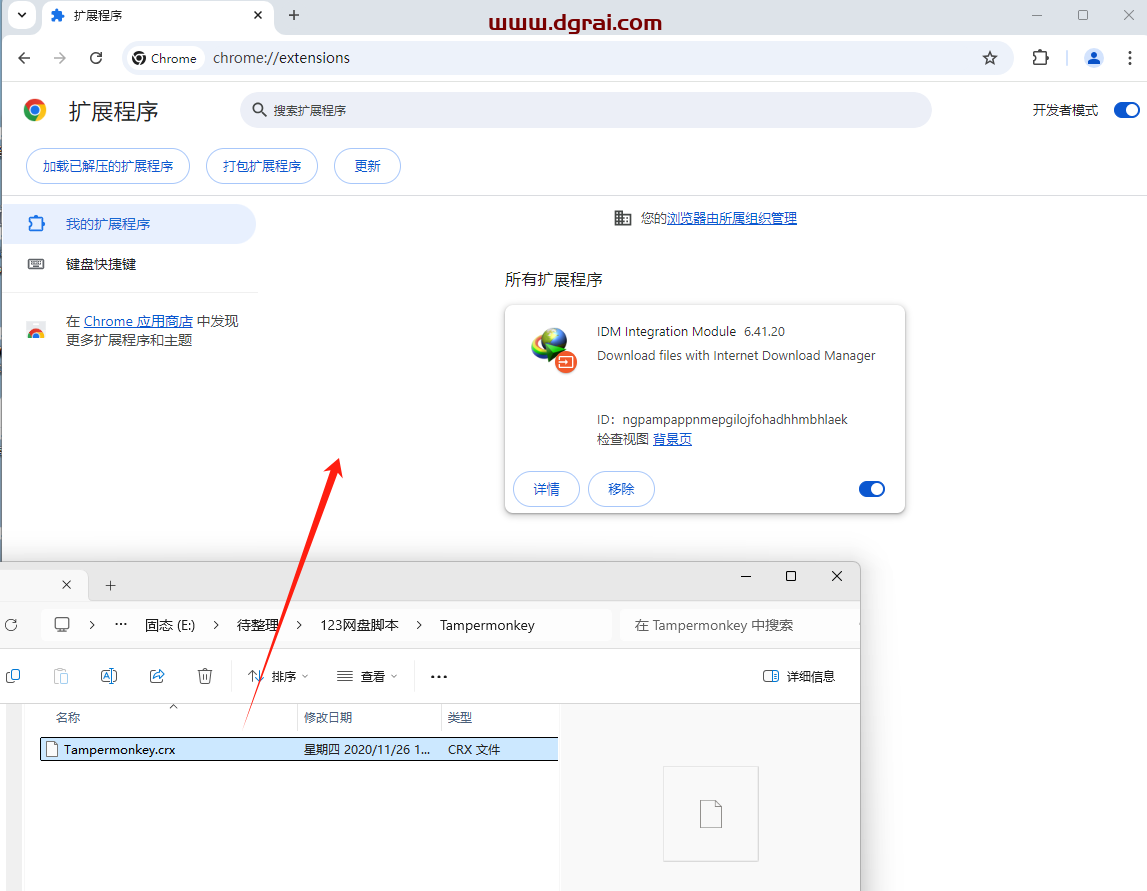Bookmark this page with star icon
1147x891 pixels.
pyautogui.click(x=989, y=58)
